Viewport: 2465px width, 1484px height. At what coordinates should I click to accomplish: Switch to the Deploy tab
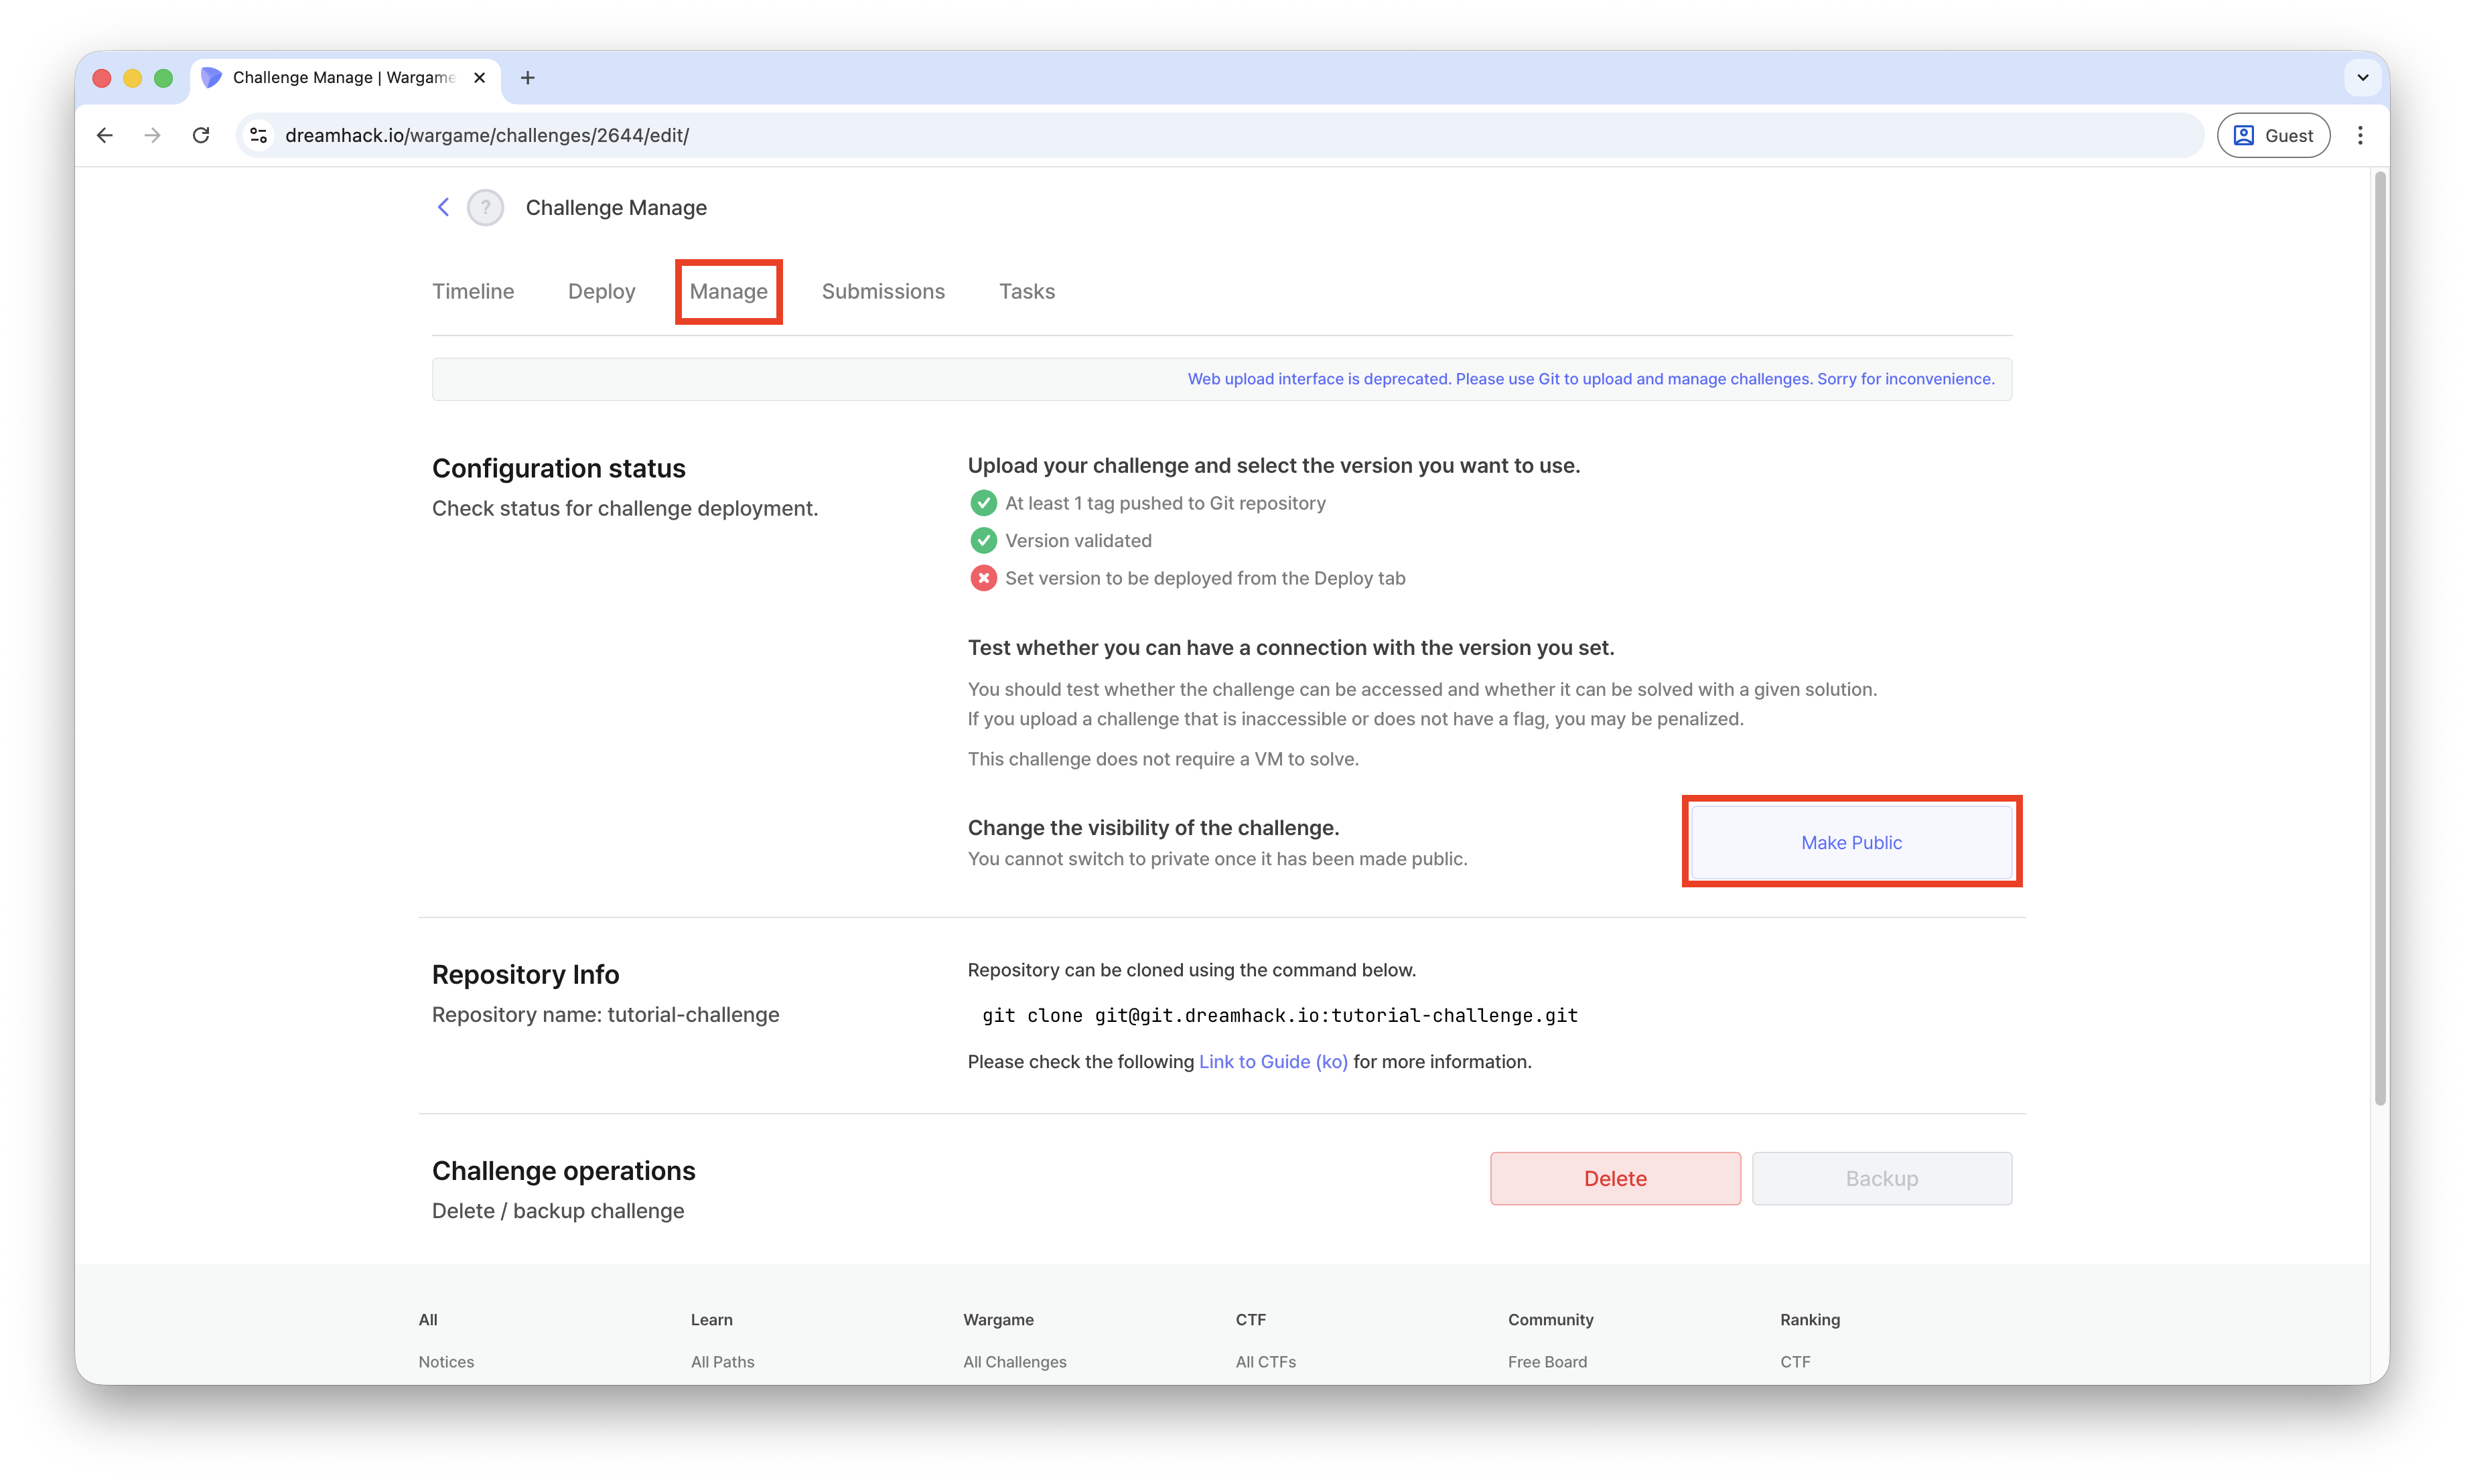pos(601,291)
